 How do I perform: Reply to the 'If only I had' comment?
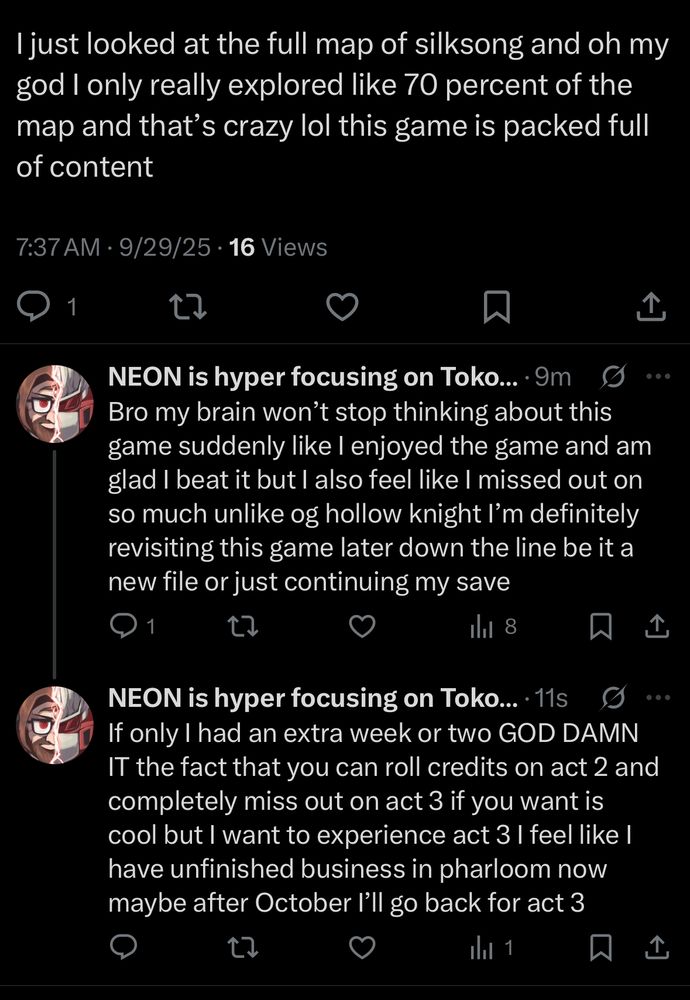pyautogui.click(x=123, y=946)
